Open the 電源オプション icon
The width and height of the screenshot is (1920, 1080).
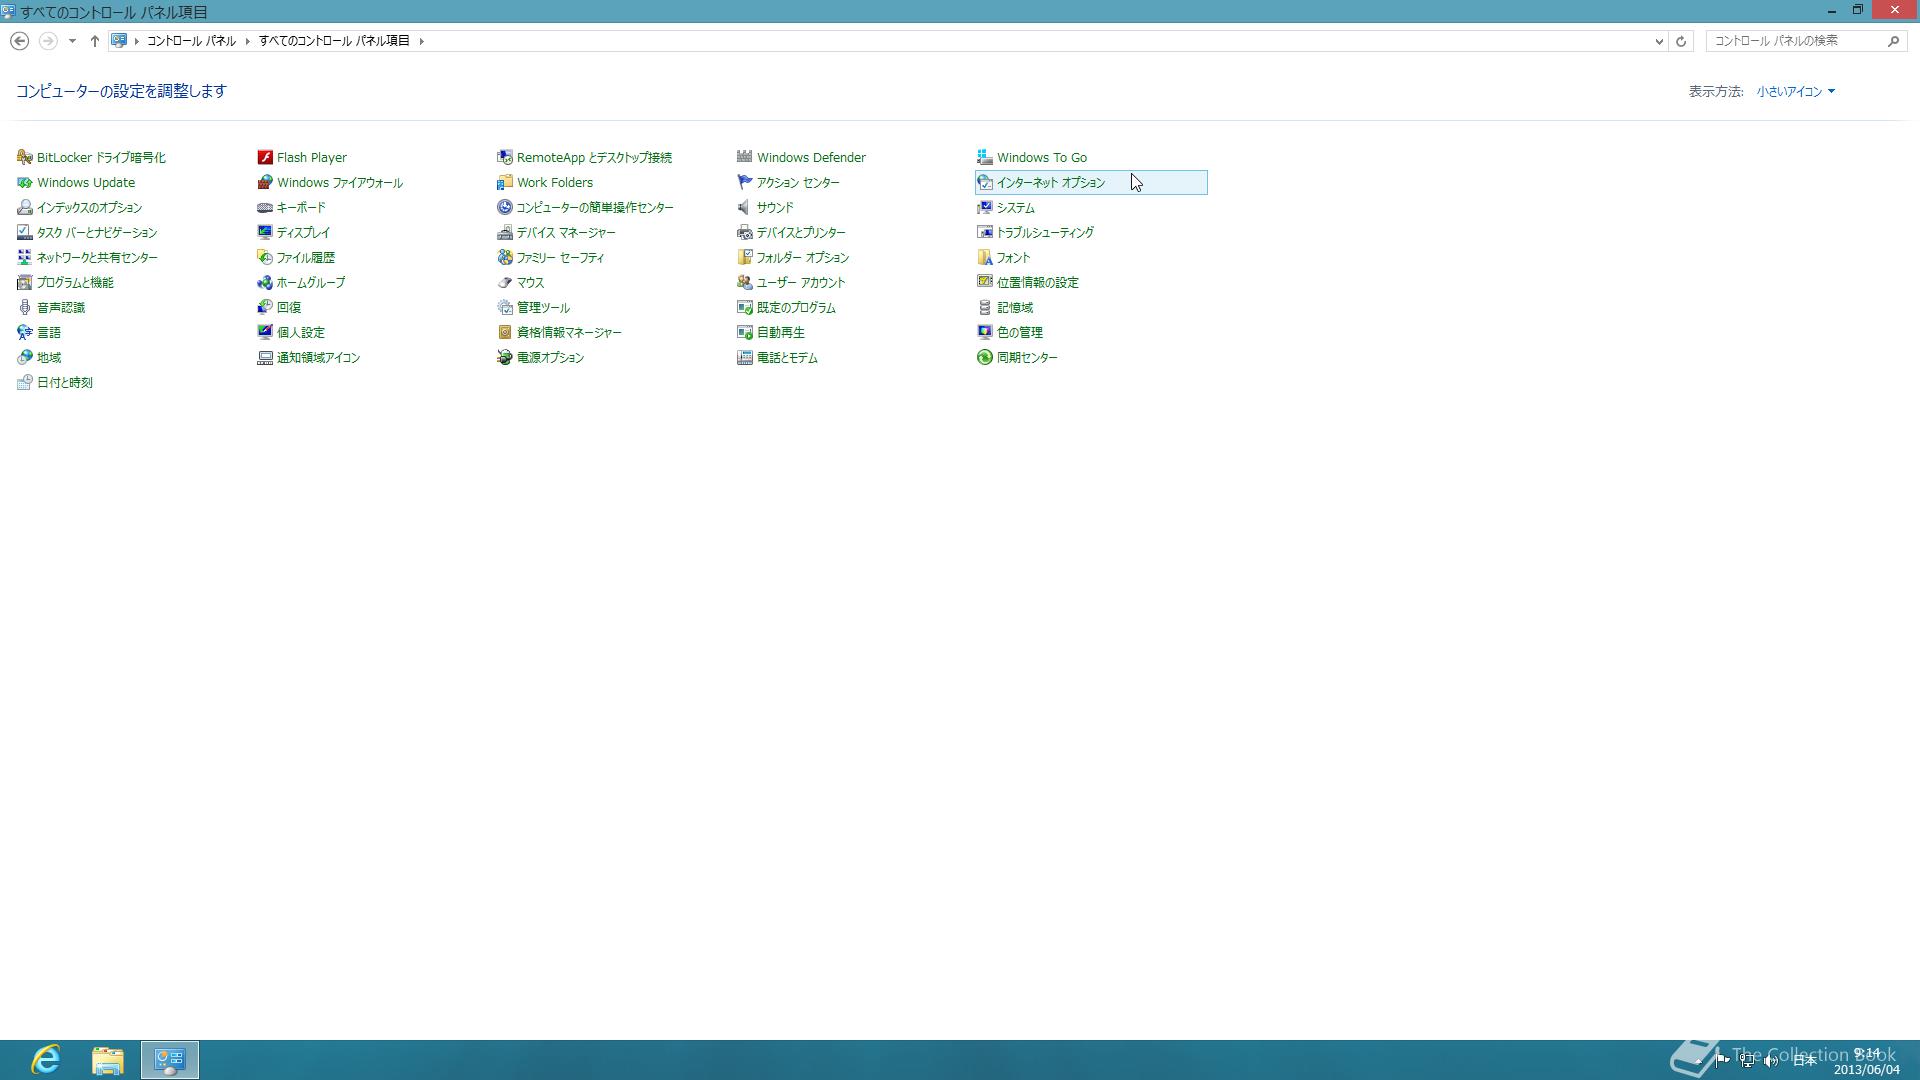(x=505, y=357)
